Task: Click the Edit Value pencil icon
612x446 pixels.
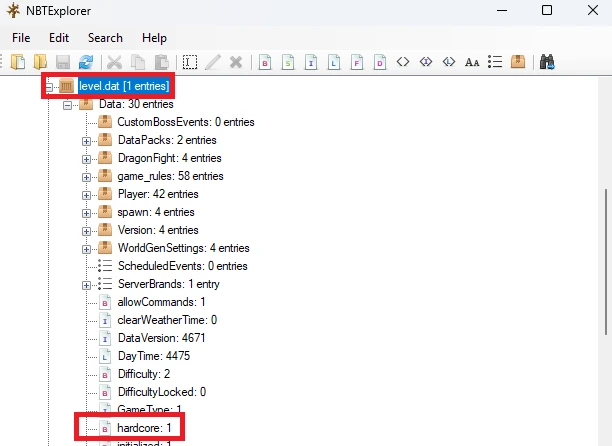Action: pyautogui.click(x=213, y=62)
